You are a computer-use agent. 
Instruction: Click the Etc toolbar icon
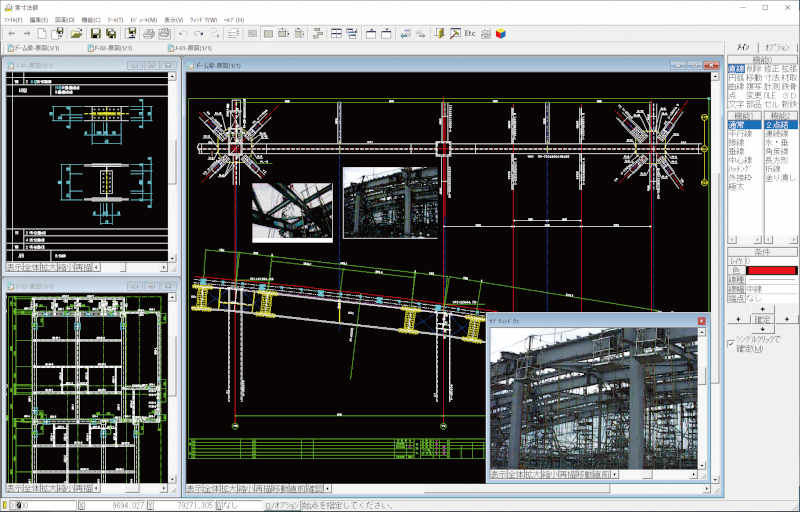[469, 34]
